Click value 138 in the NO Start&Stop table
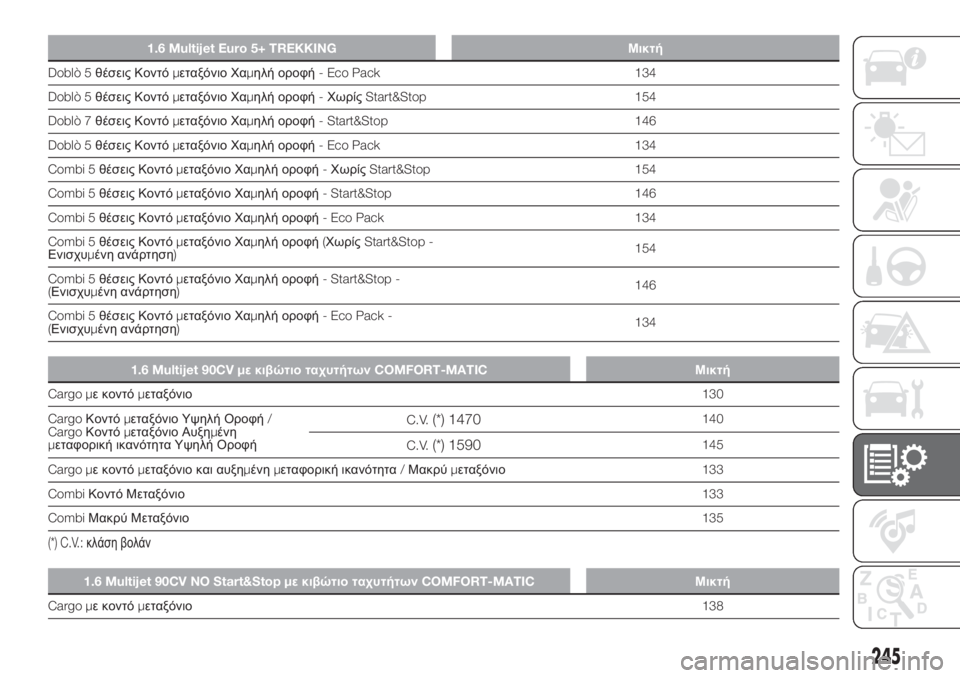 click(713, 606)
